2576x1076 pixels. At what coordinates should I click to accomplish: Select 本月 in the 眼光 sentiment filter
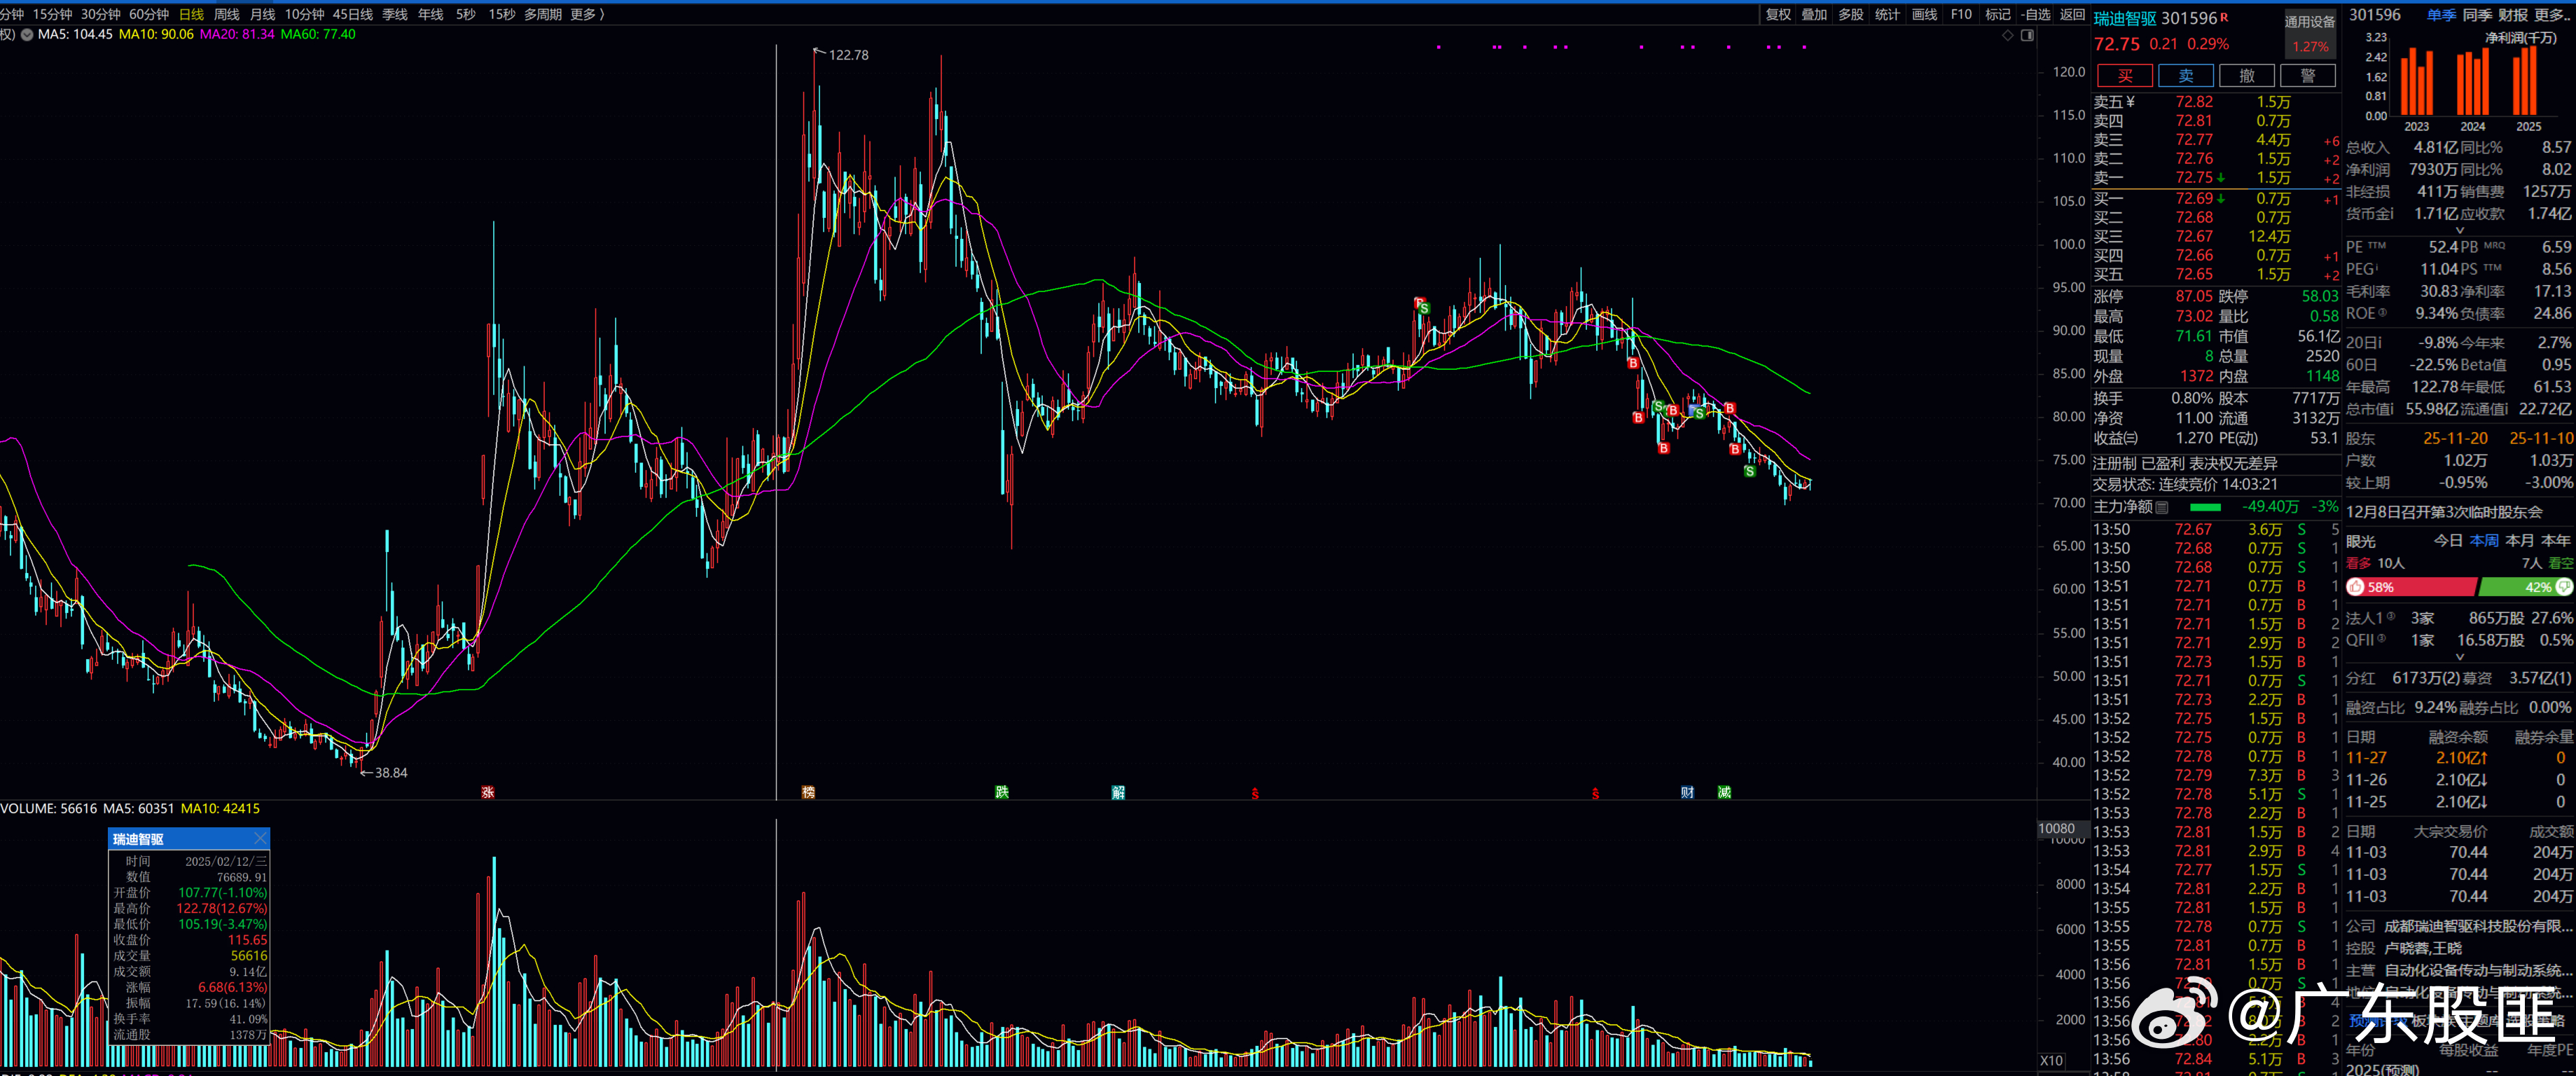2519,540
